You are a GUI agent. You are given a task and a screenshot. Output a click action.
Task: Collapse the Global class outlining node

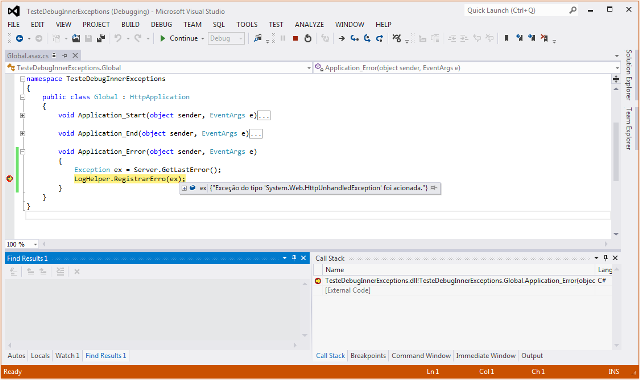tap(22, 97)
